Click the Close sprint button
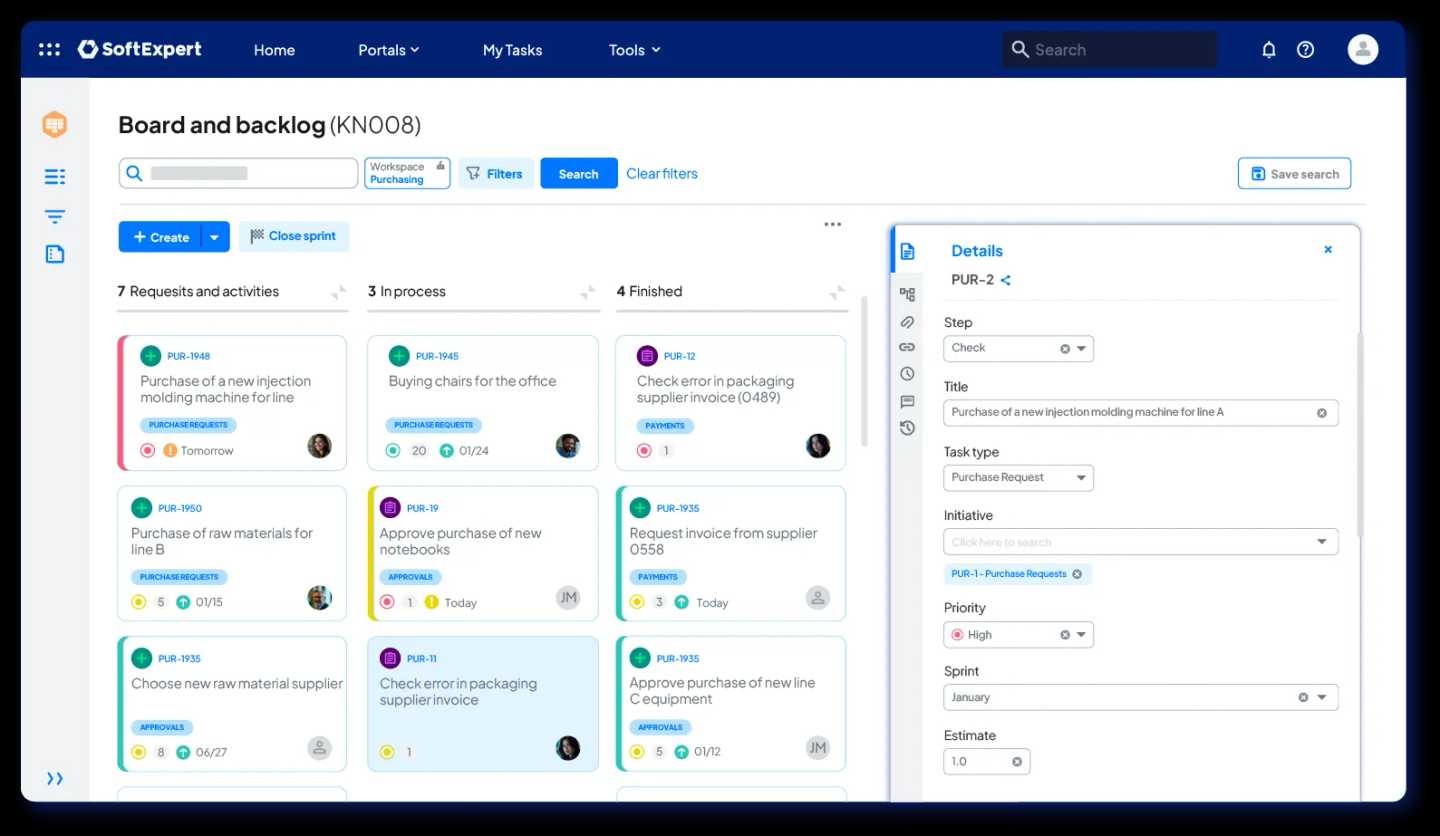This screenshot has width=1440, height=836. coord(294,236)
